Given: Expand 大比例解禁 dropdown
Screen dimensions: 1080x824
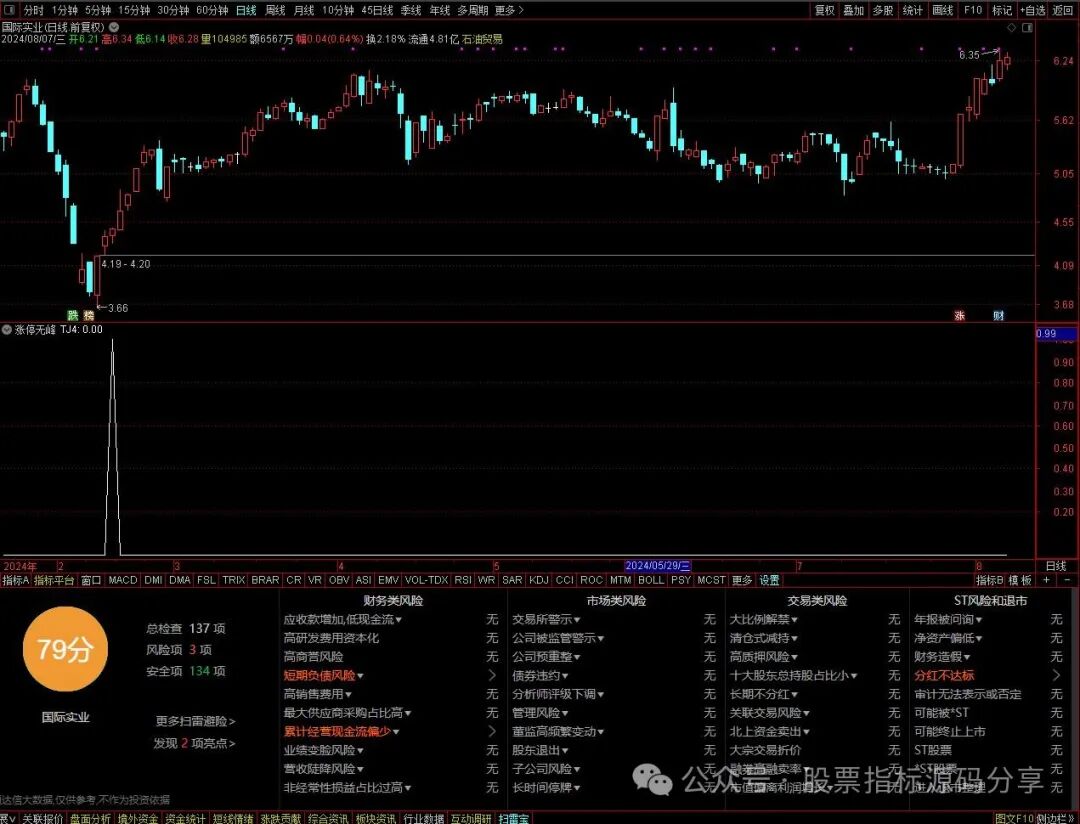Looking at the screenshot, I should coord(795,620).
